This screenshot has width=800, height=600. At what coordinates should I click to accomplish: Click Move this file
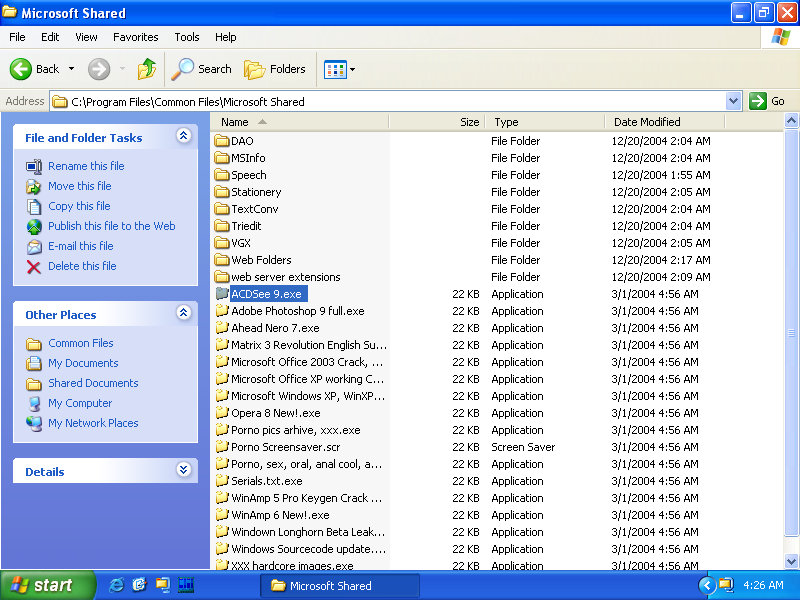(x=80, y=186)
